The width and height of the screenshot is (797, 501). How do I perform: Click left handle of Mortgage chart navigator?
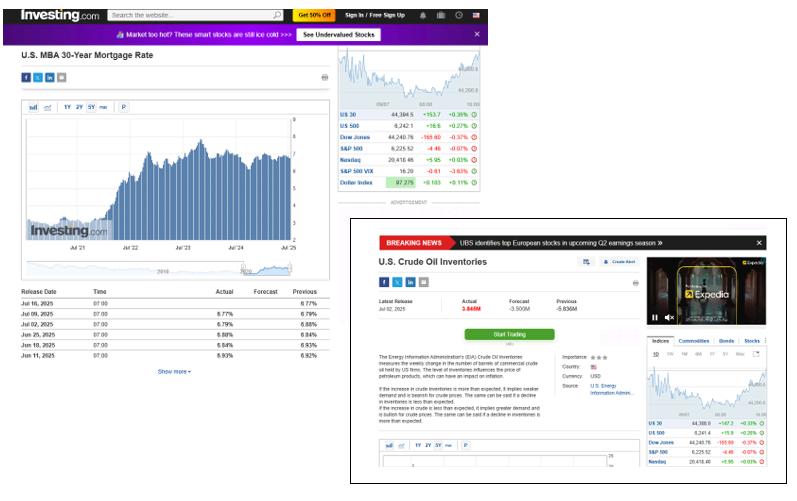(x=243, y=268)
